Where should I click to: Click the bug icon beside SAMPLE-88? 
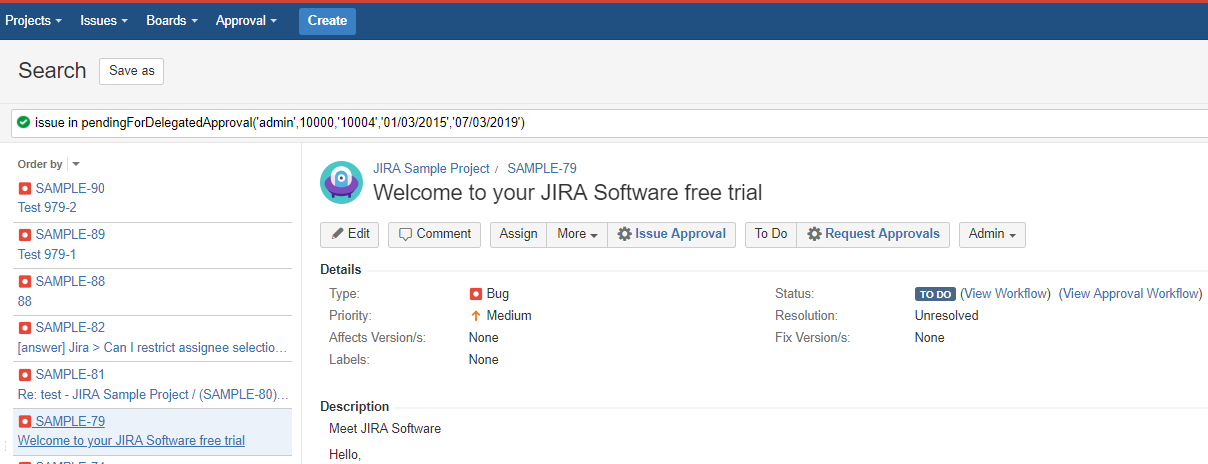[25, 282]
